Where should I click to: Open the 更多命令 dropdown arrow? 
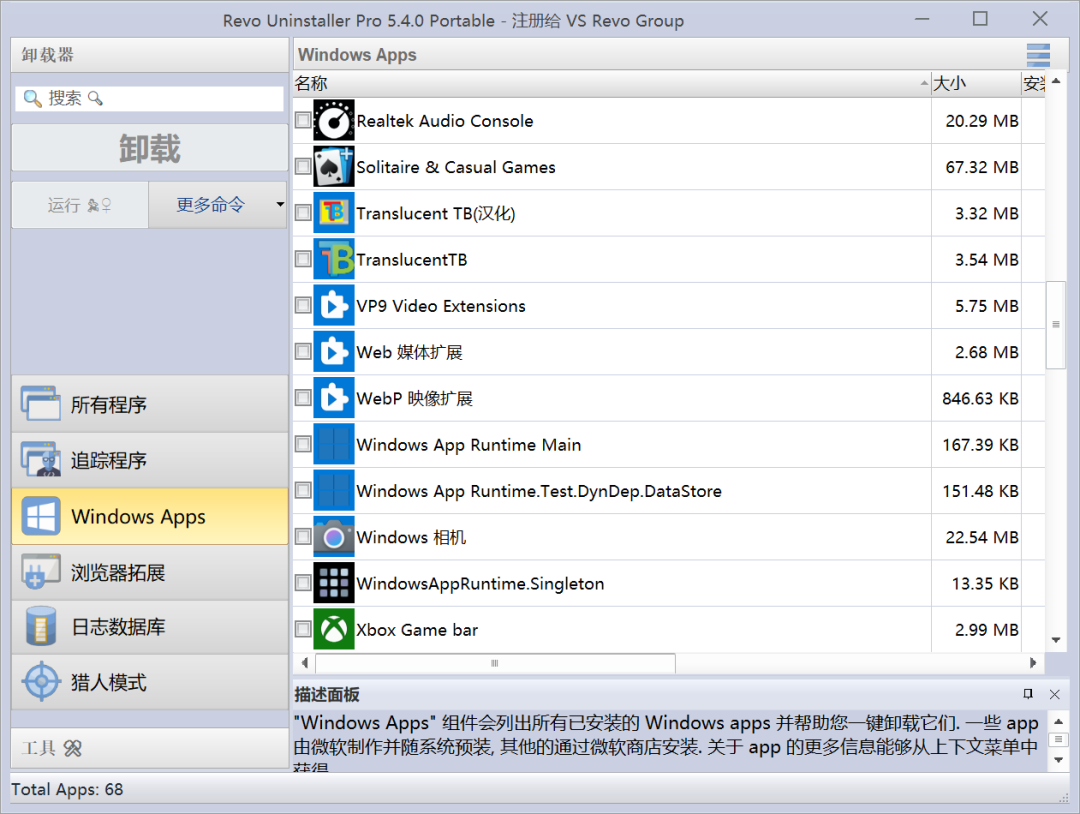pos(280,205)
